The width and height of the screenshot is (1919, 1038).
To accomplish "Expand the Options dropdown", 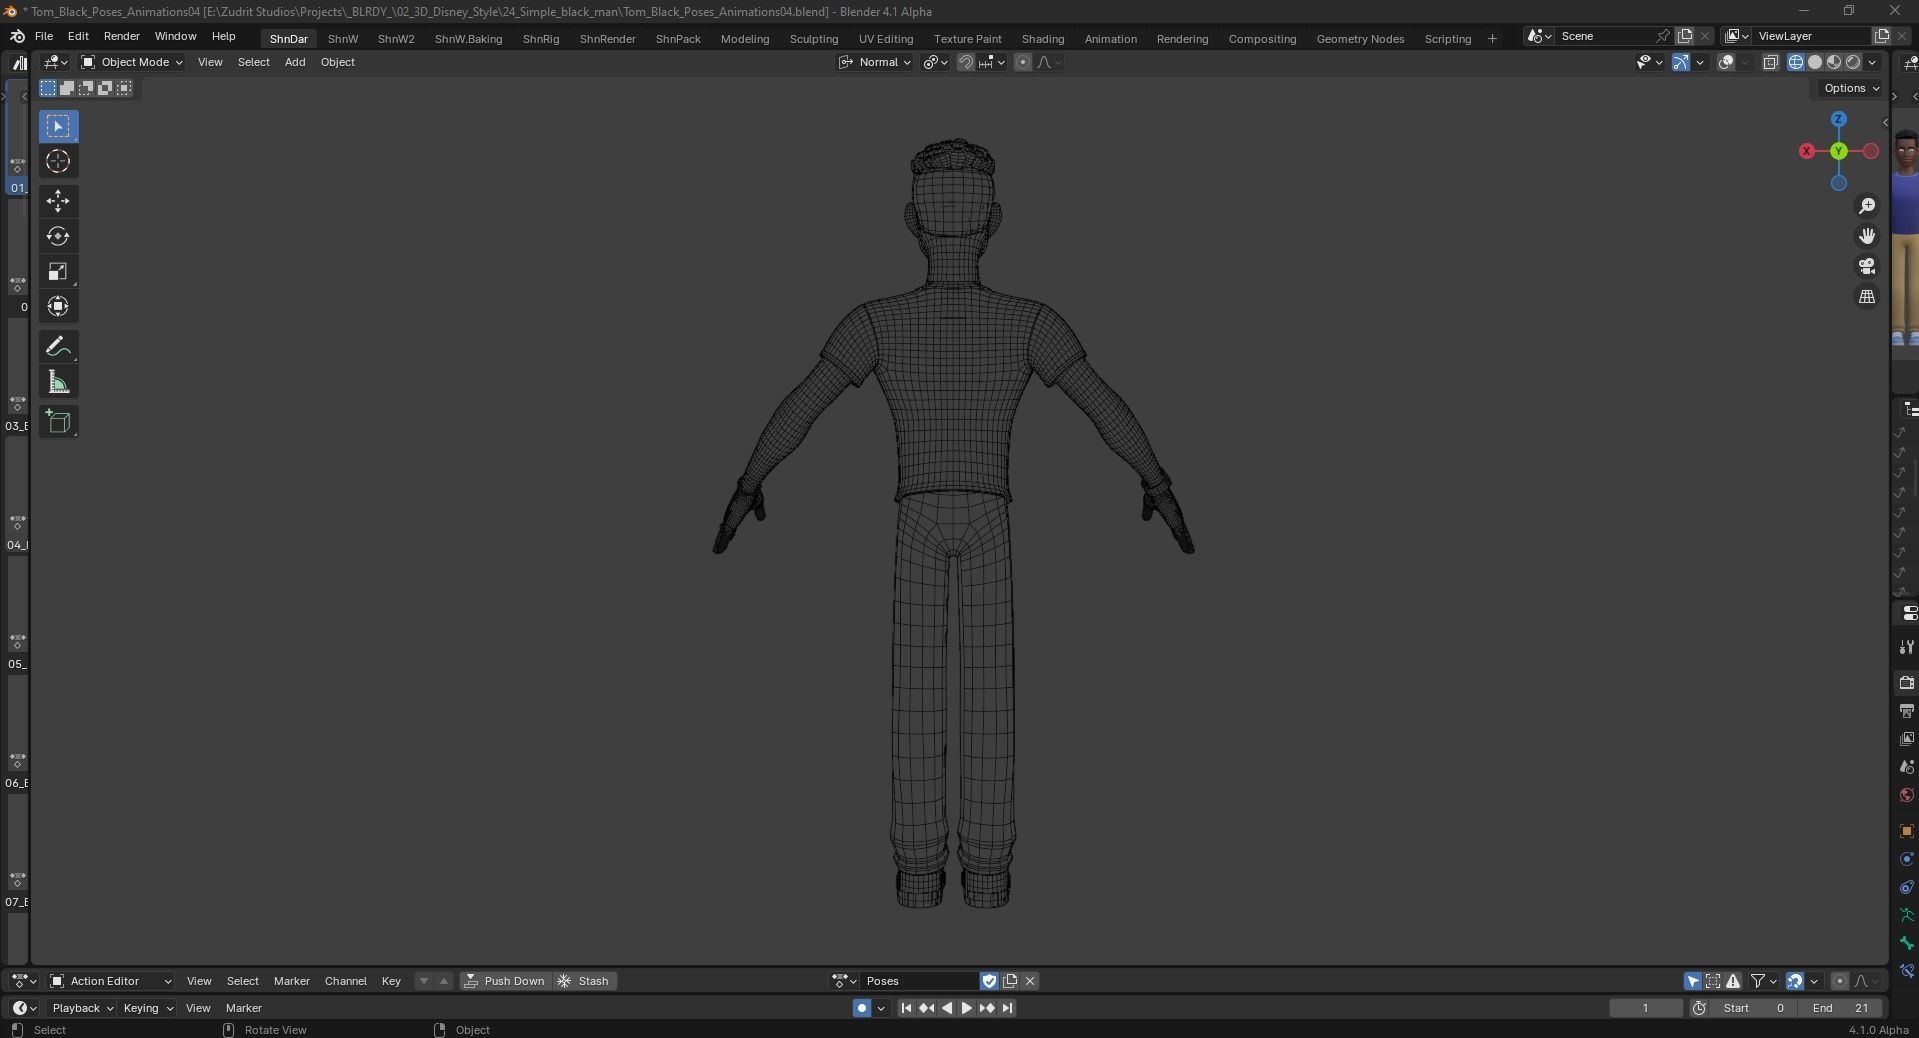I will (1851, 88).
